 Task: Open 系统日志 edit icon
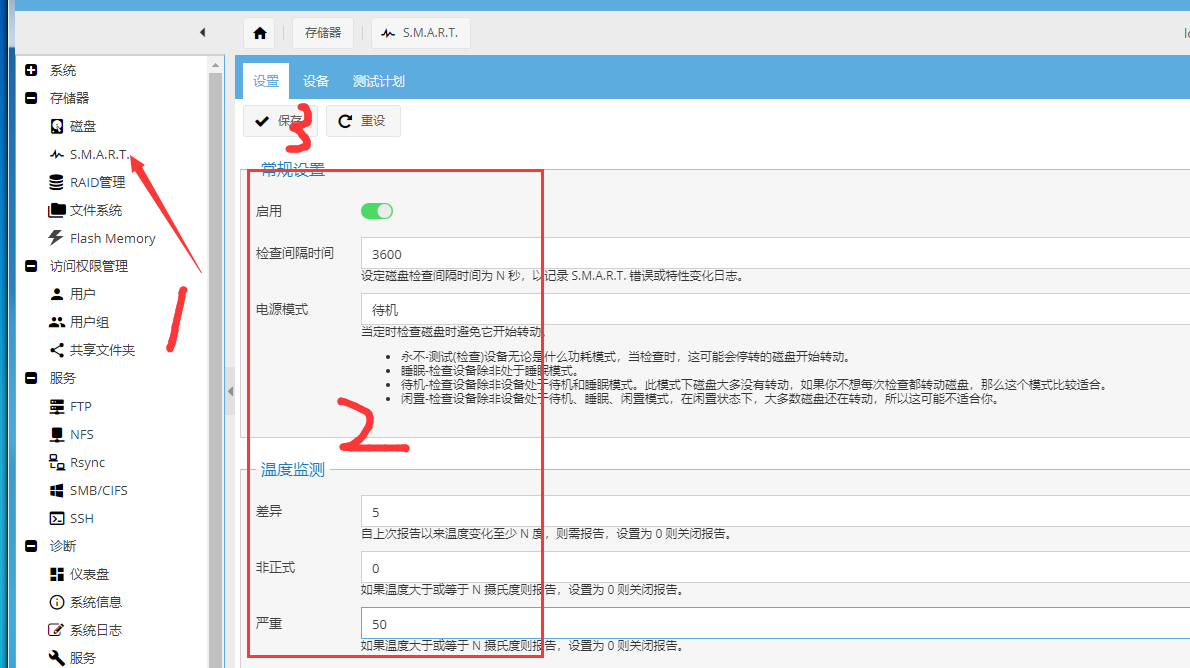point(56,630)
